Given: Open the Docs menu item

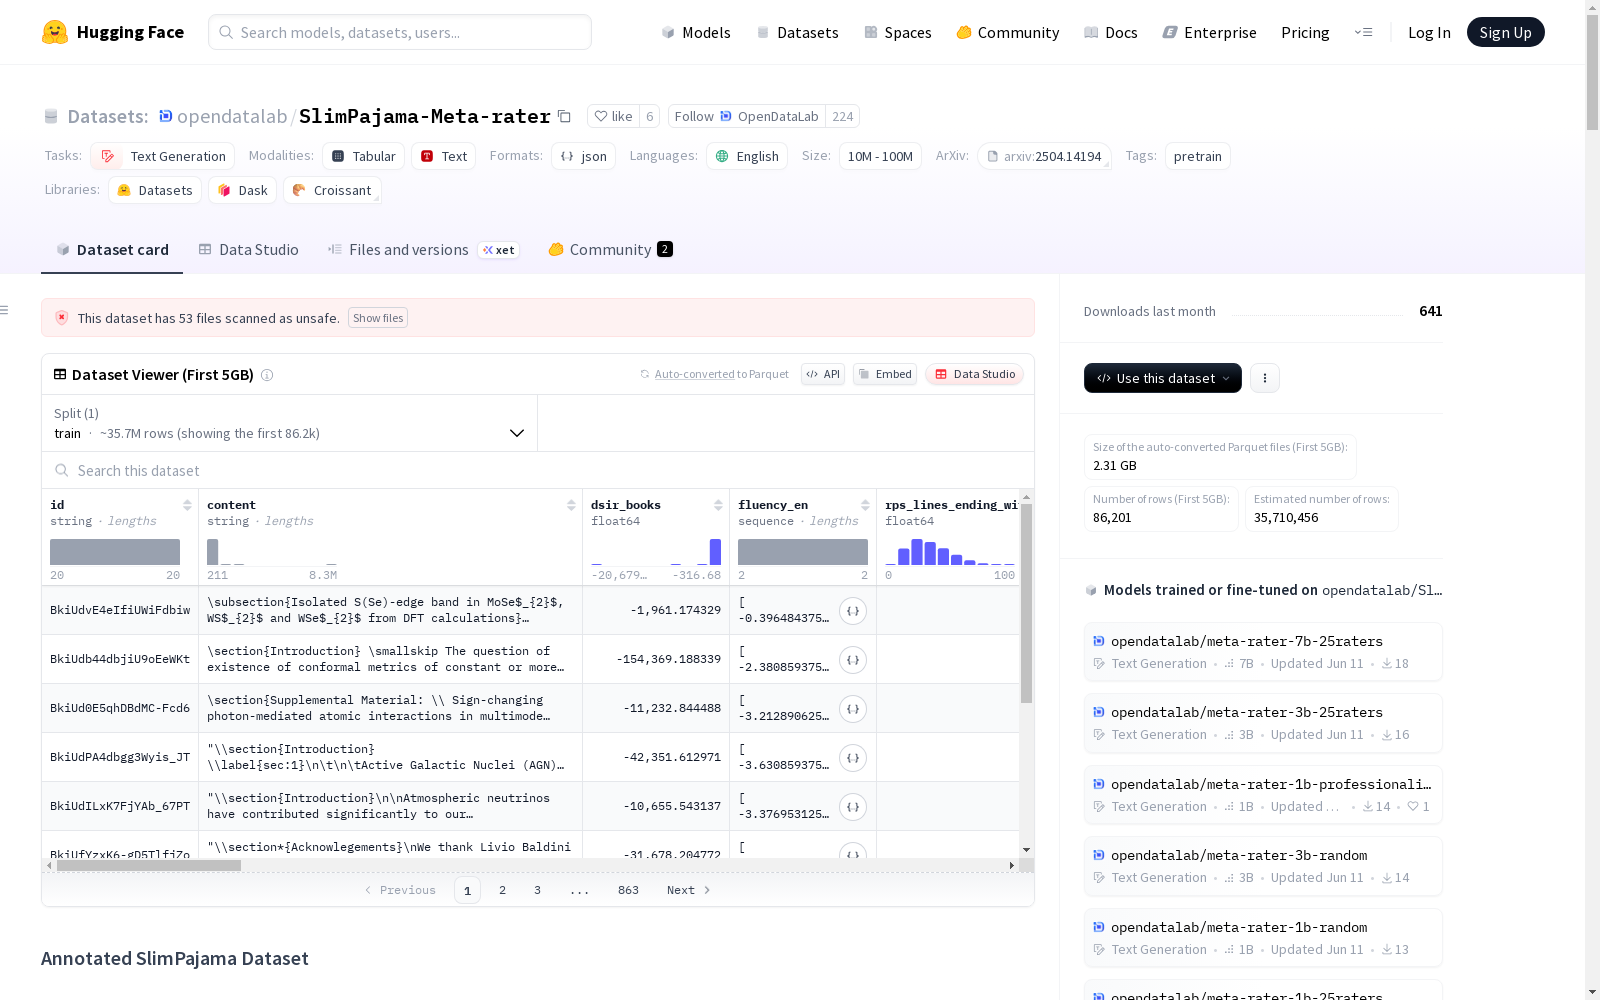Looking at the screenshot, I should [x=1111, y=32].
